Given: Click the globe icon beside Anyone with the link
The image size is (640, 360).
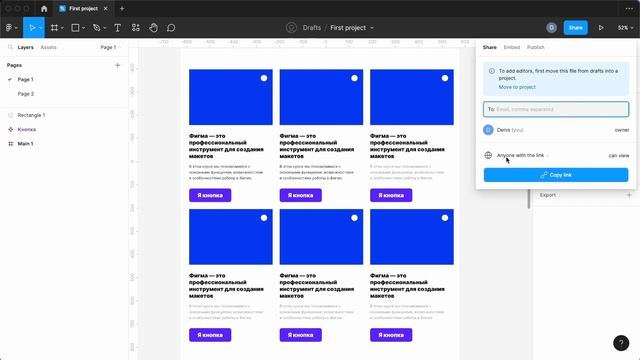Looking at the screenshot, I should [x=488, y=156].
